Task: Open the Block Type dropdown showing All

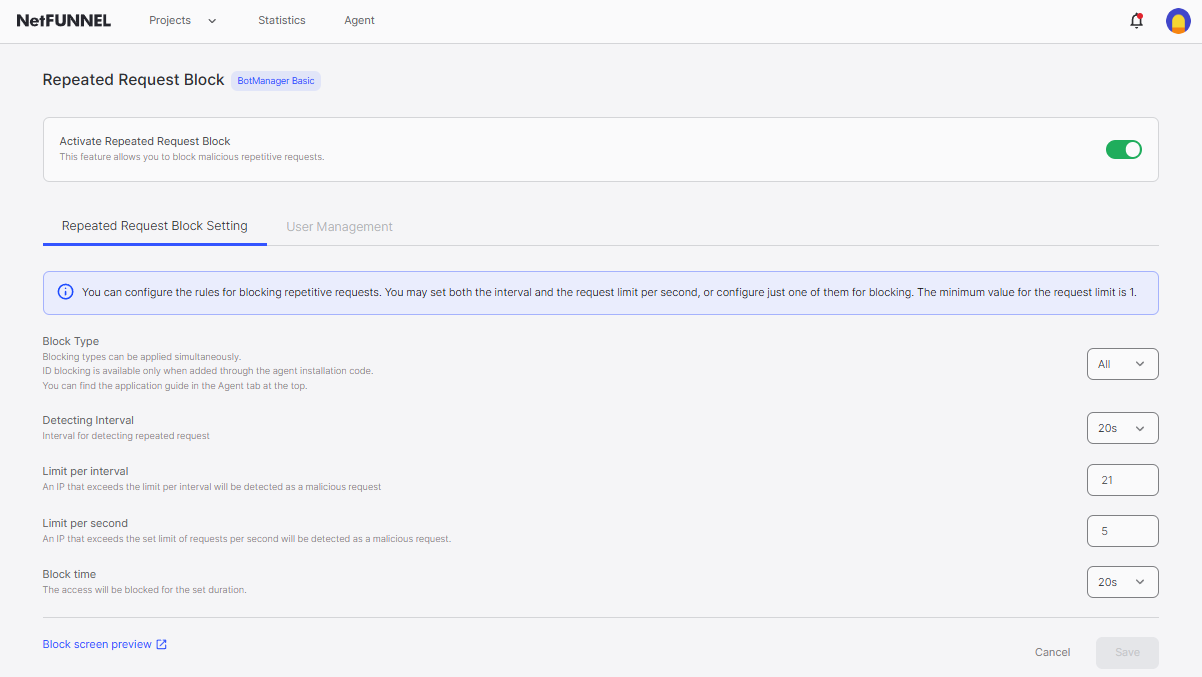Action: tap(1122, 364)
